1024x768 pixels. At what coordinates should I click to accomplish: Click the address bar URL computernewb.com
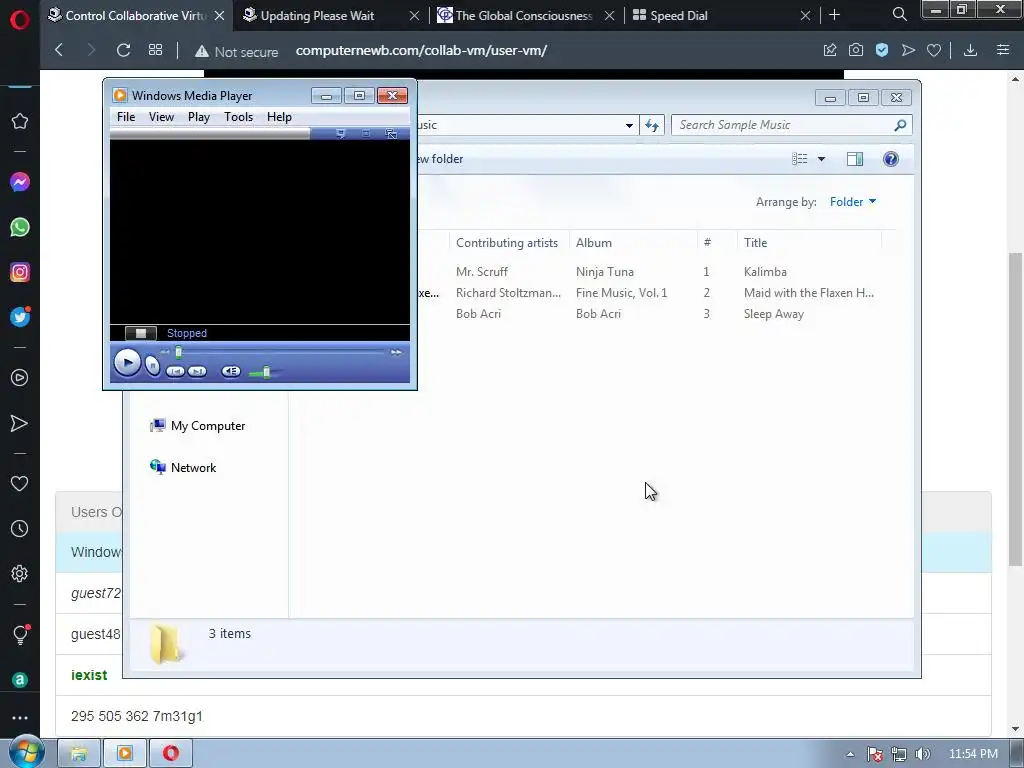click(421, 50)
